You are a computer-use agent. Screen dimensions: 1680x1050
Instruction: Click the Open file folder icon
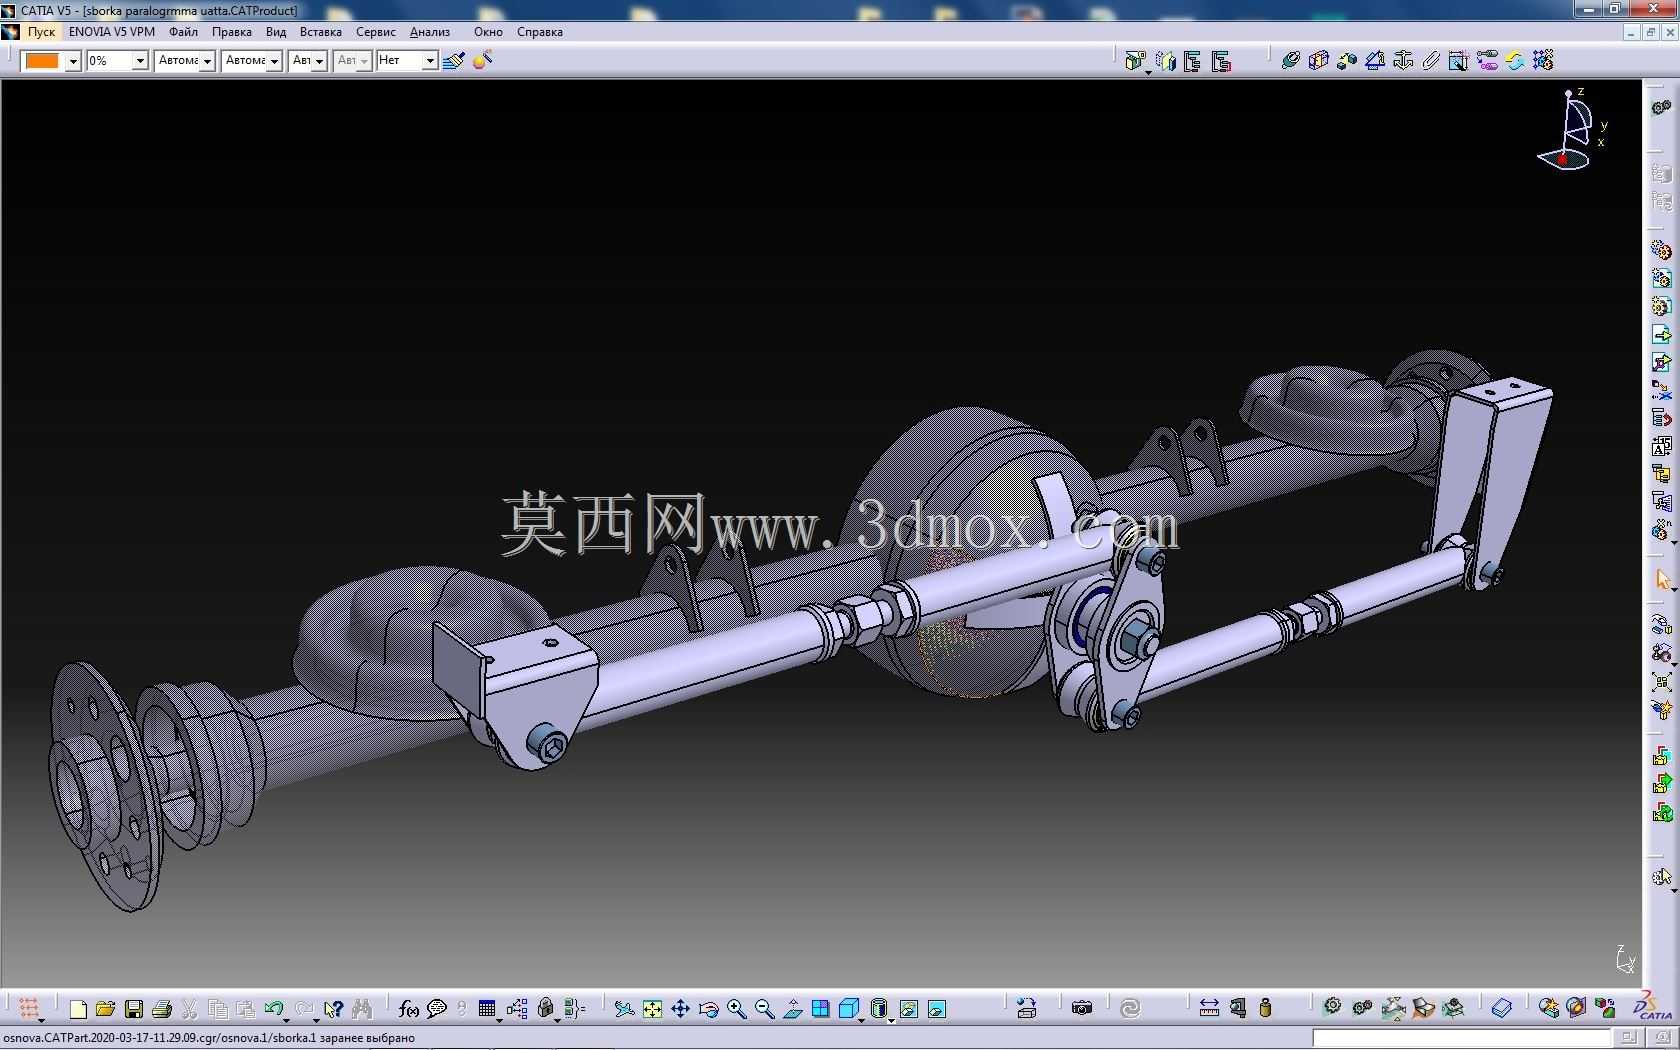click(105, 1009)
